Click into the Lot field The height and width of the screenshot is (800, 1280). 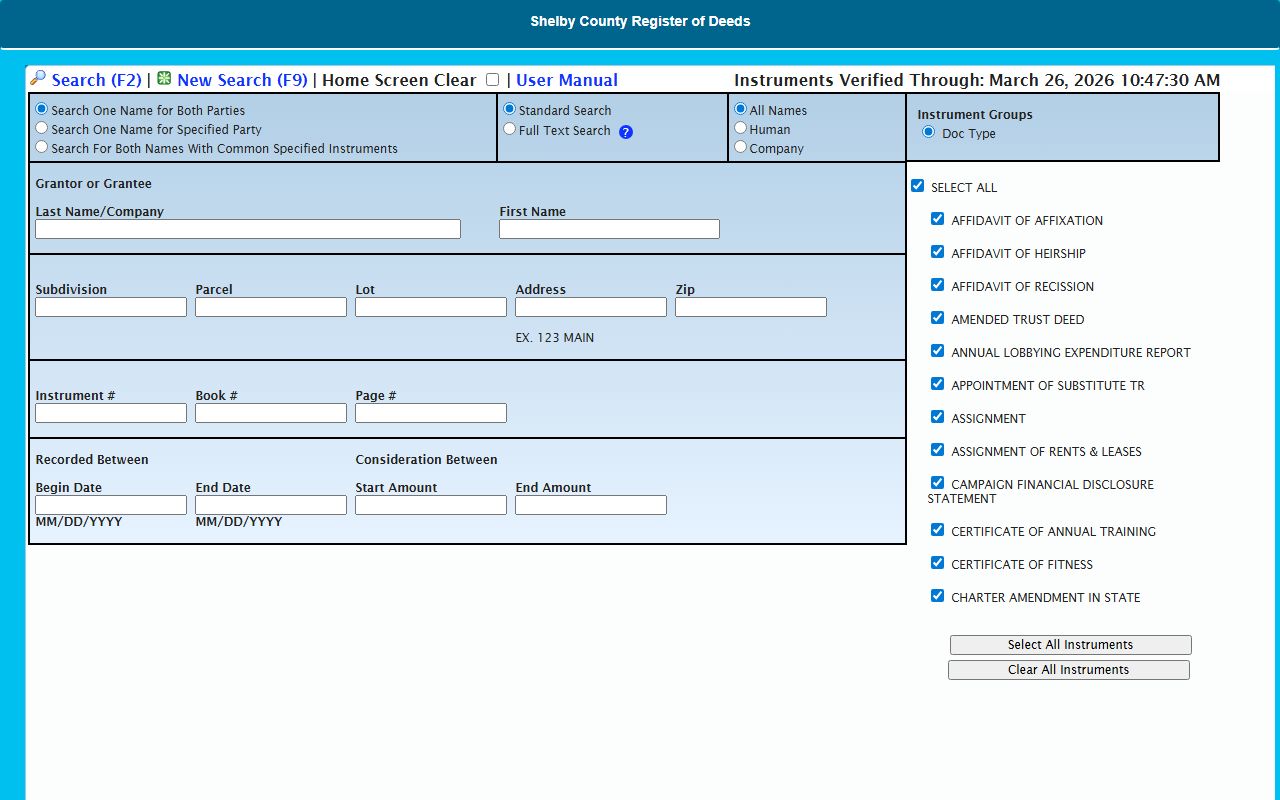point(431,307)
